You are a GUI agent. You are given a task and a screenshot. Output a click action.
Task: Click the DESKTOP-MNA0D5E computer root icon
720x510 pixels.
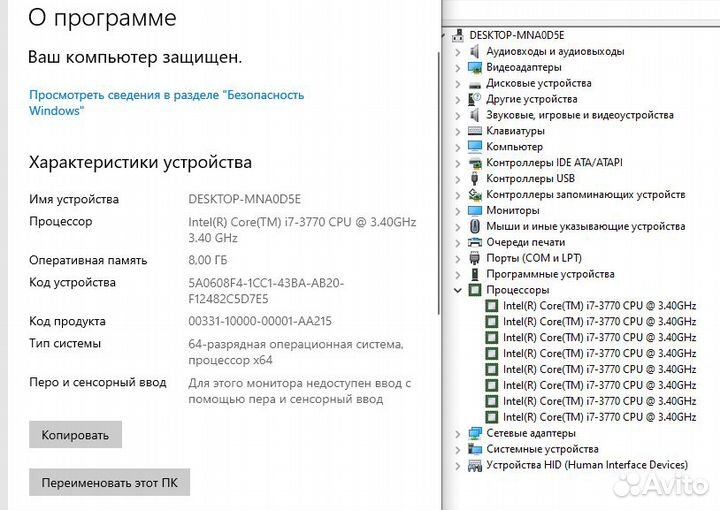(458, 35)
